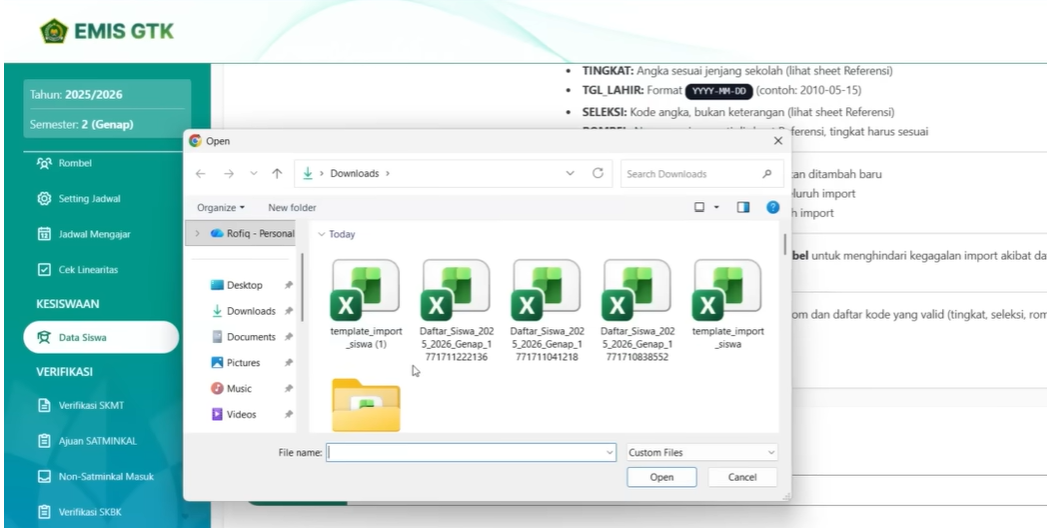This screenshot has height=528, width=1047.
Task: Go back in the Open dialog
Action: tap(200, 174)
